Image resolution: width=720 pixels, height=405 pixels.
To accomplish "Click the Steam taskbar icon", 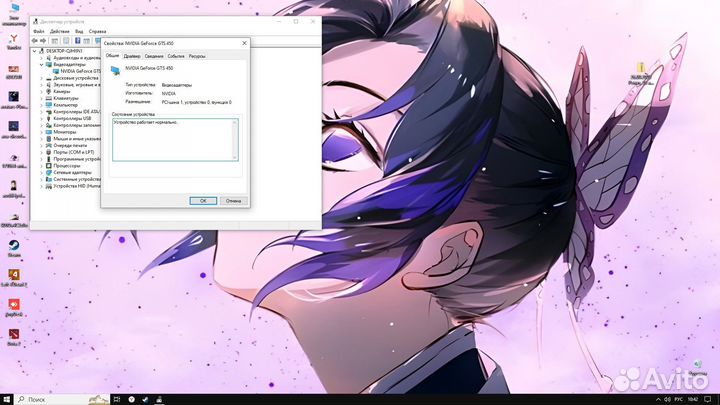I will [145, 399].
